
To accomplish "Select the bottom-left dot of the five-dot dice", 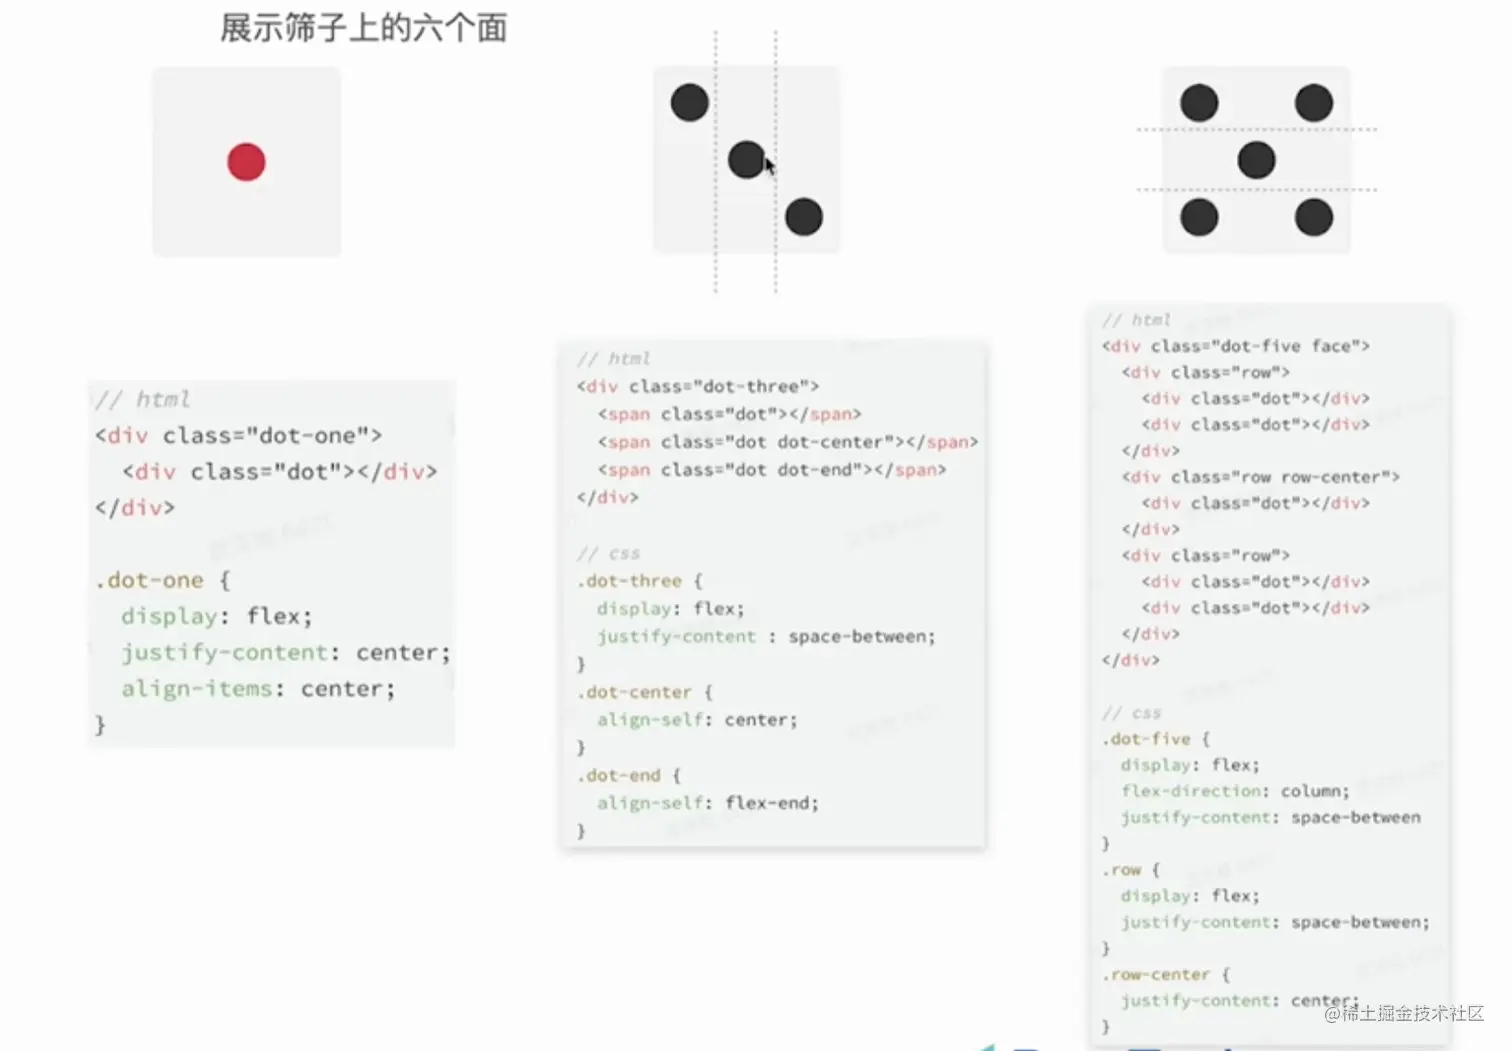I will tap(1199, 217).
